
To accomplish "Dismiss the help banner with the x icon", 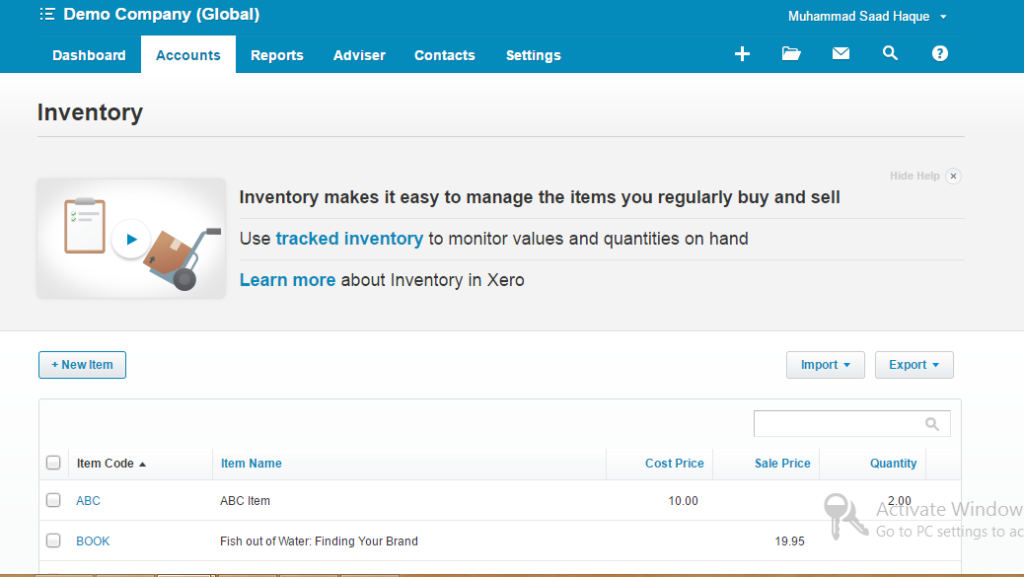I will pyautogui.click(x=953, y=175).
